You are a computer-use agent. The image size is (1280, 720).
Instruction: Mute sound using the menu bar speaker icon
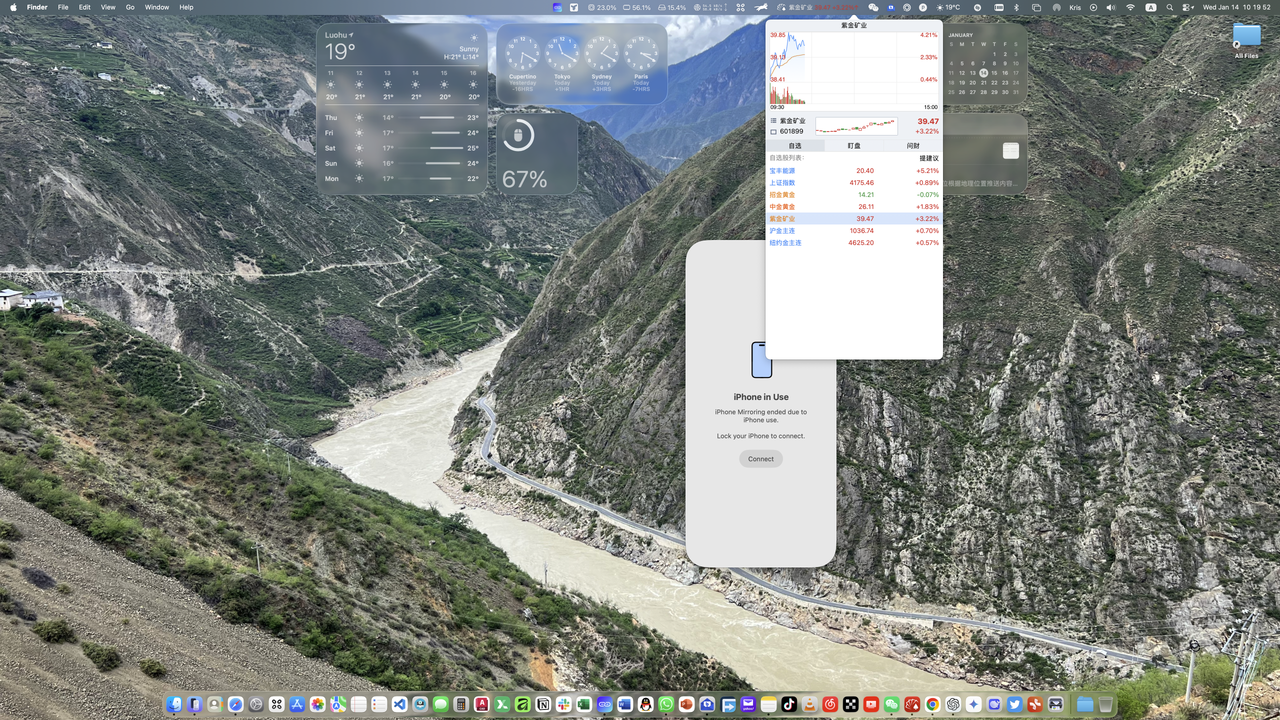1111,8
